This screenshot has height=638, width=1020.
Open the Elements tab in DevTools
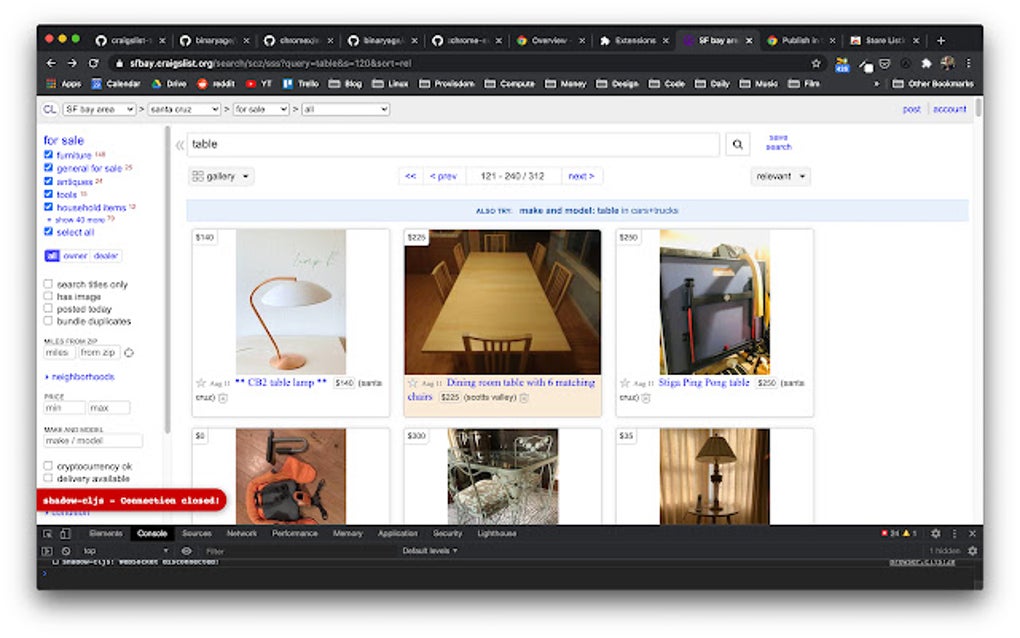point(105,533)
